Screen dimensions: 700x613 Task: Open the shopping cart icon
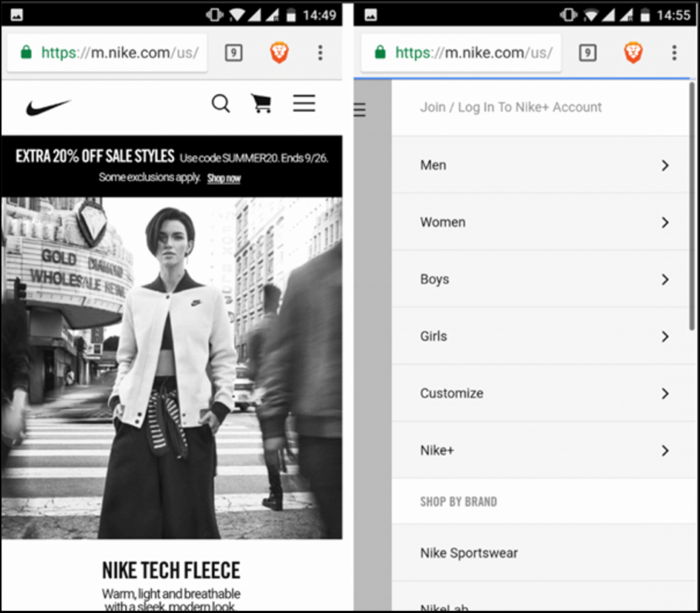click(x=262, y=104)
